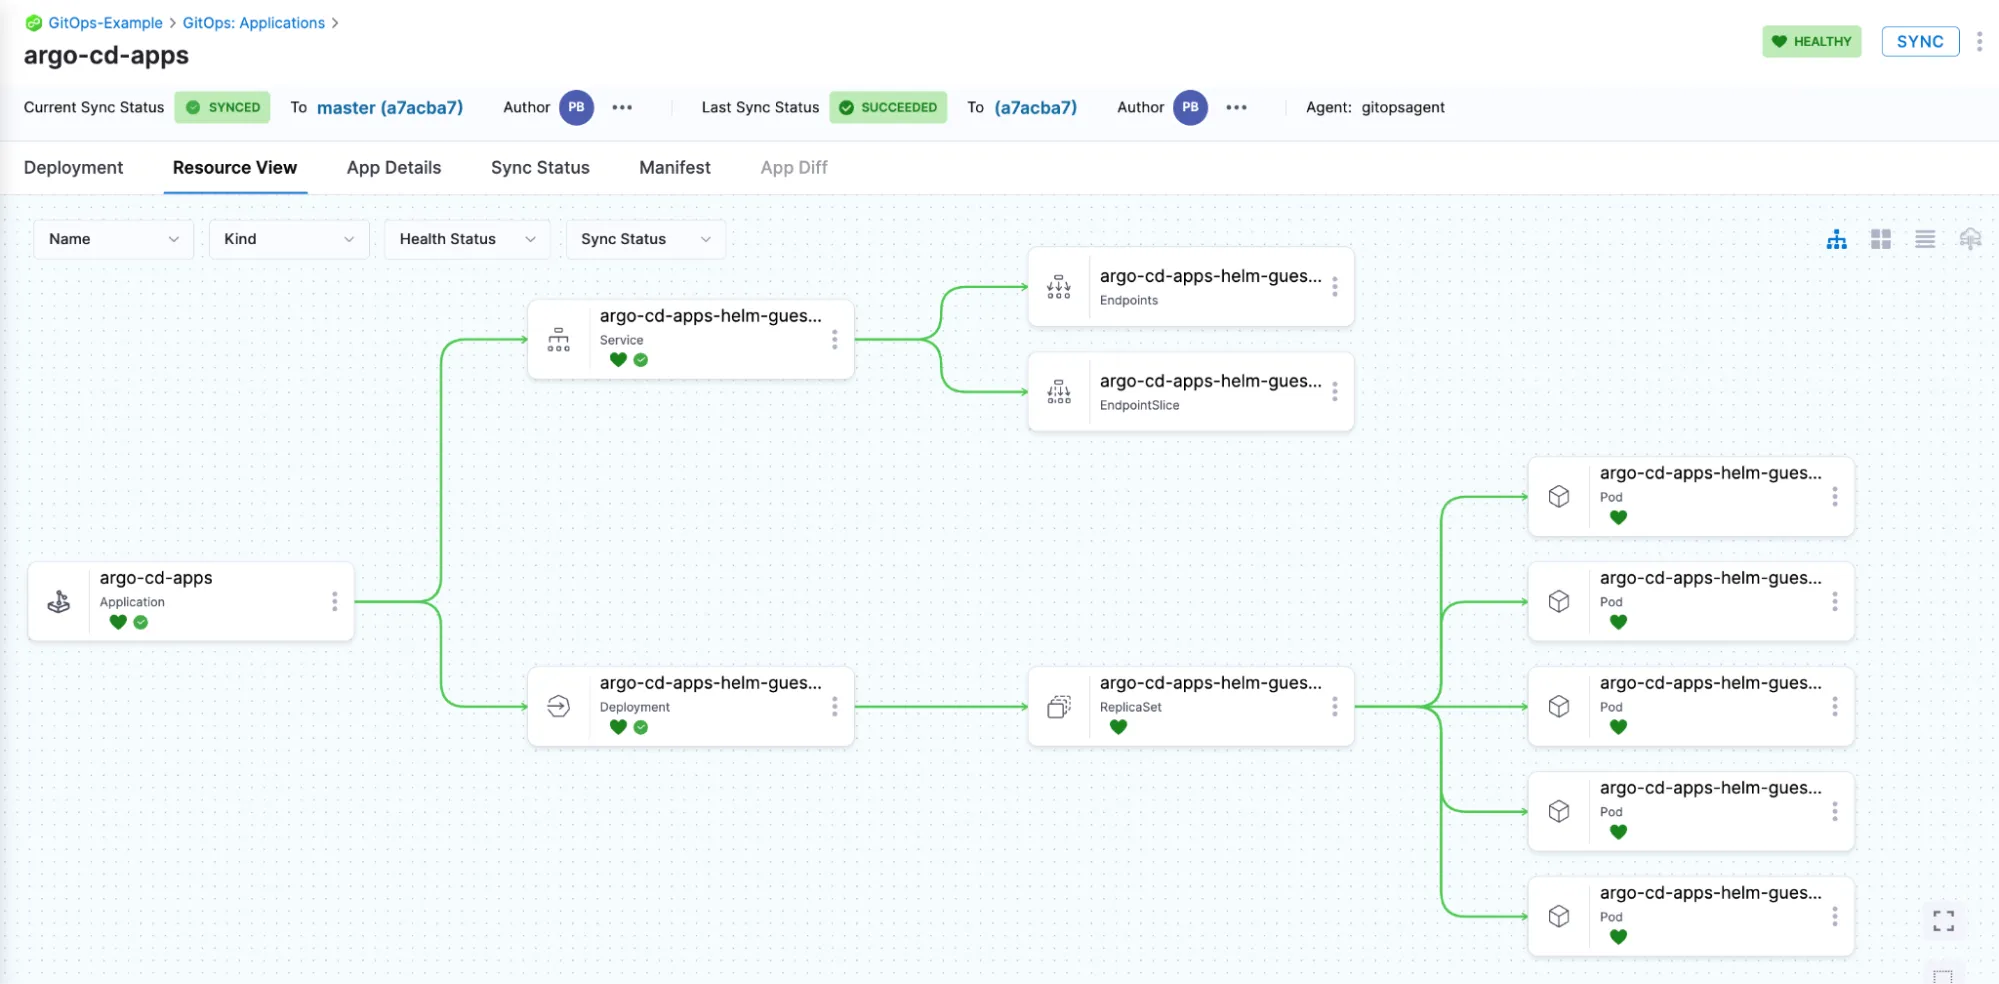1999x984 pixels.
Task: Click the ReplicaSet icon in the graph
Action: click(x=1060, y=706)
